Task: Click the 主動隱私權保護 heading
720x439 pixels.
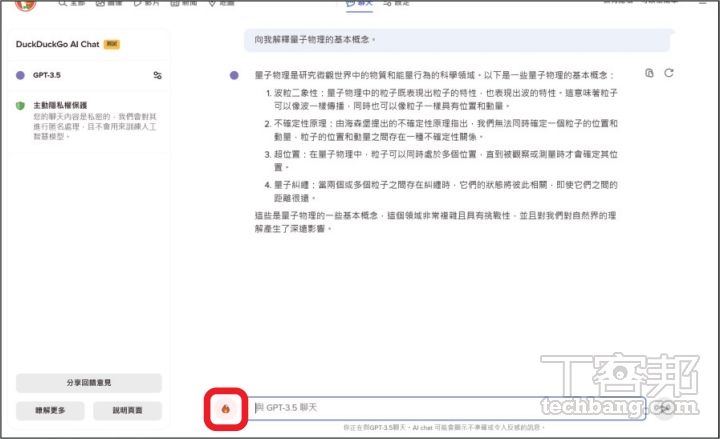Action: point(60,106)
